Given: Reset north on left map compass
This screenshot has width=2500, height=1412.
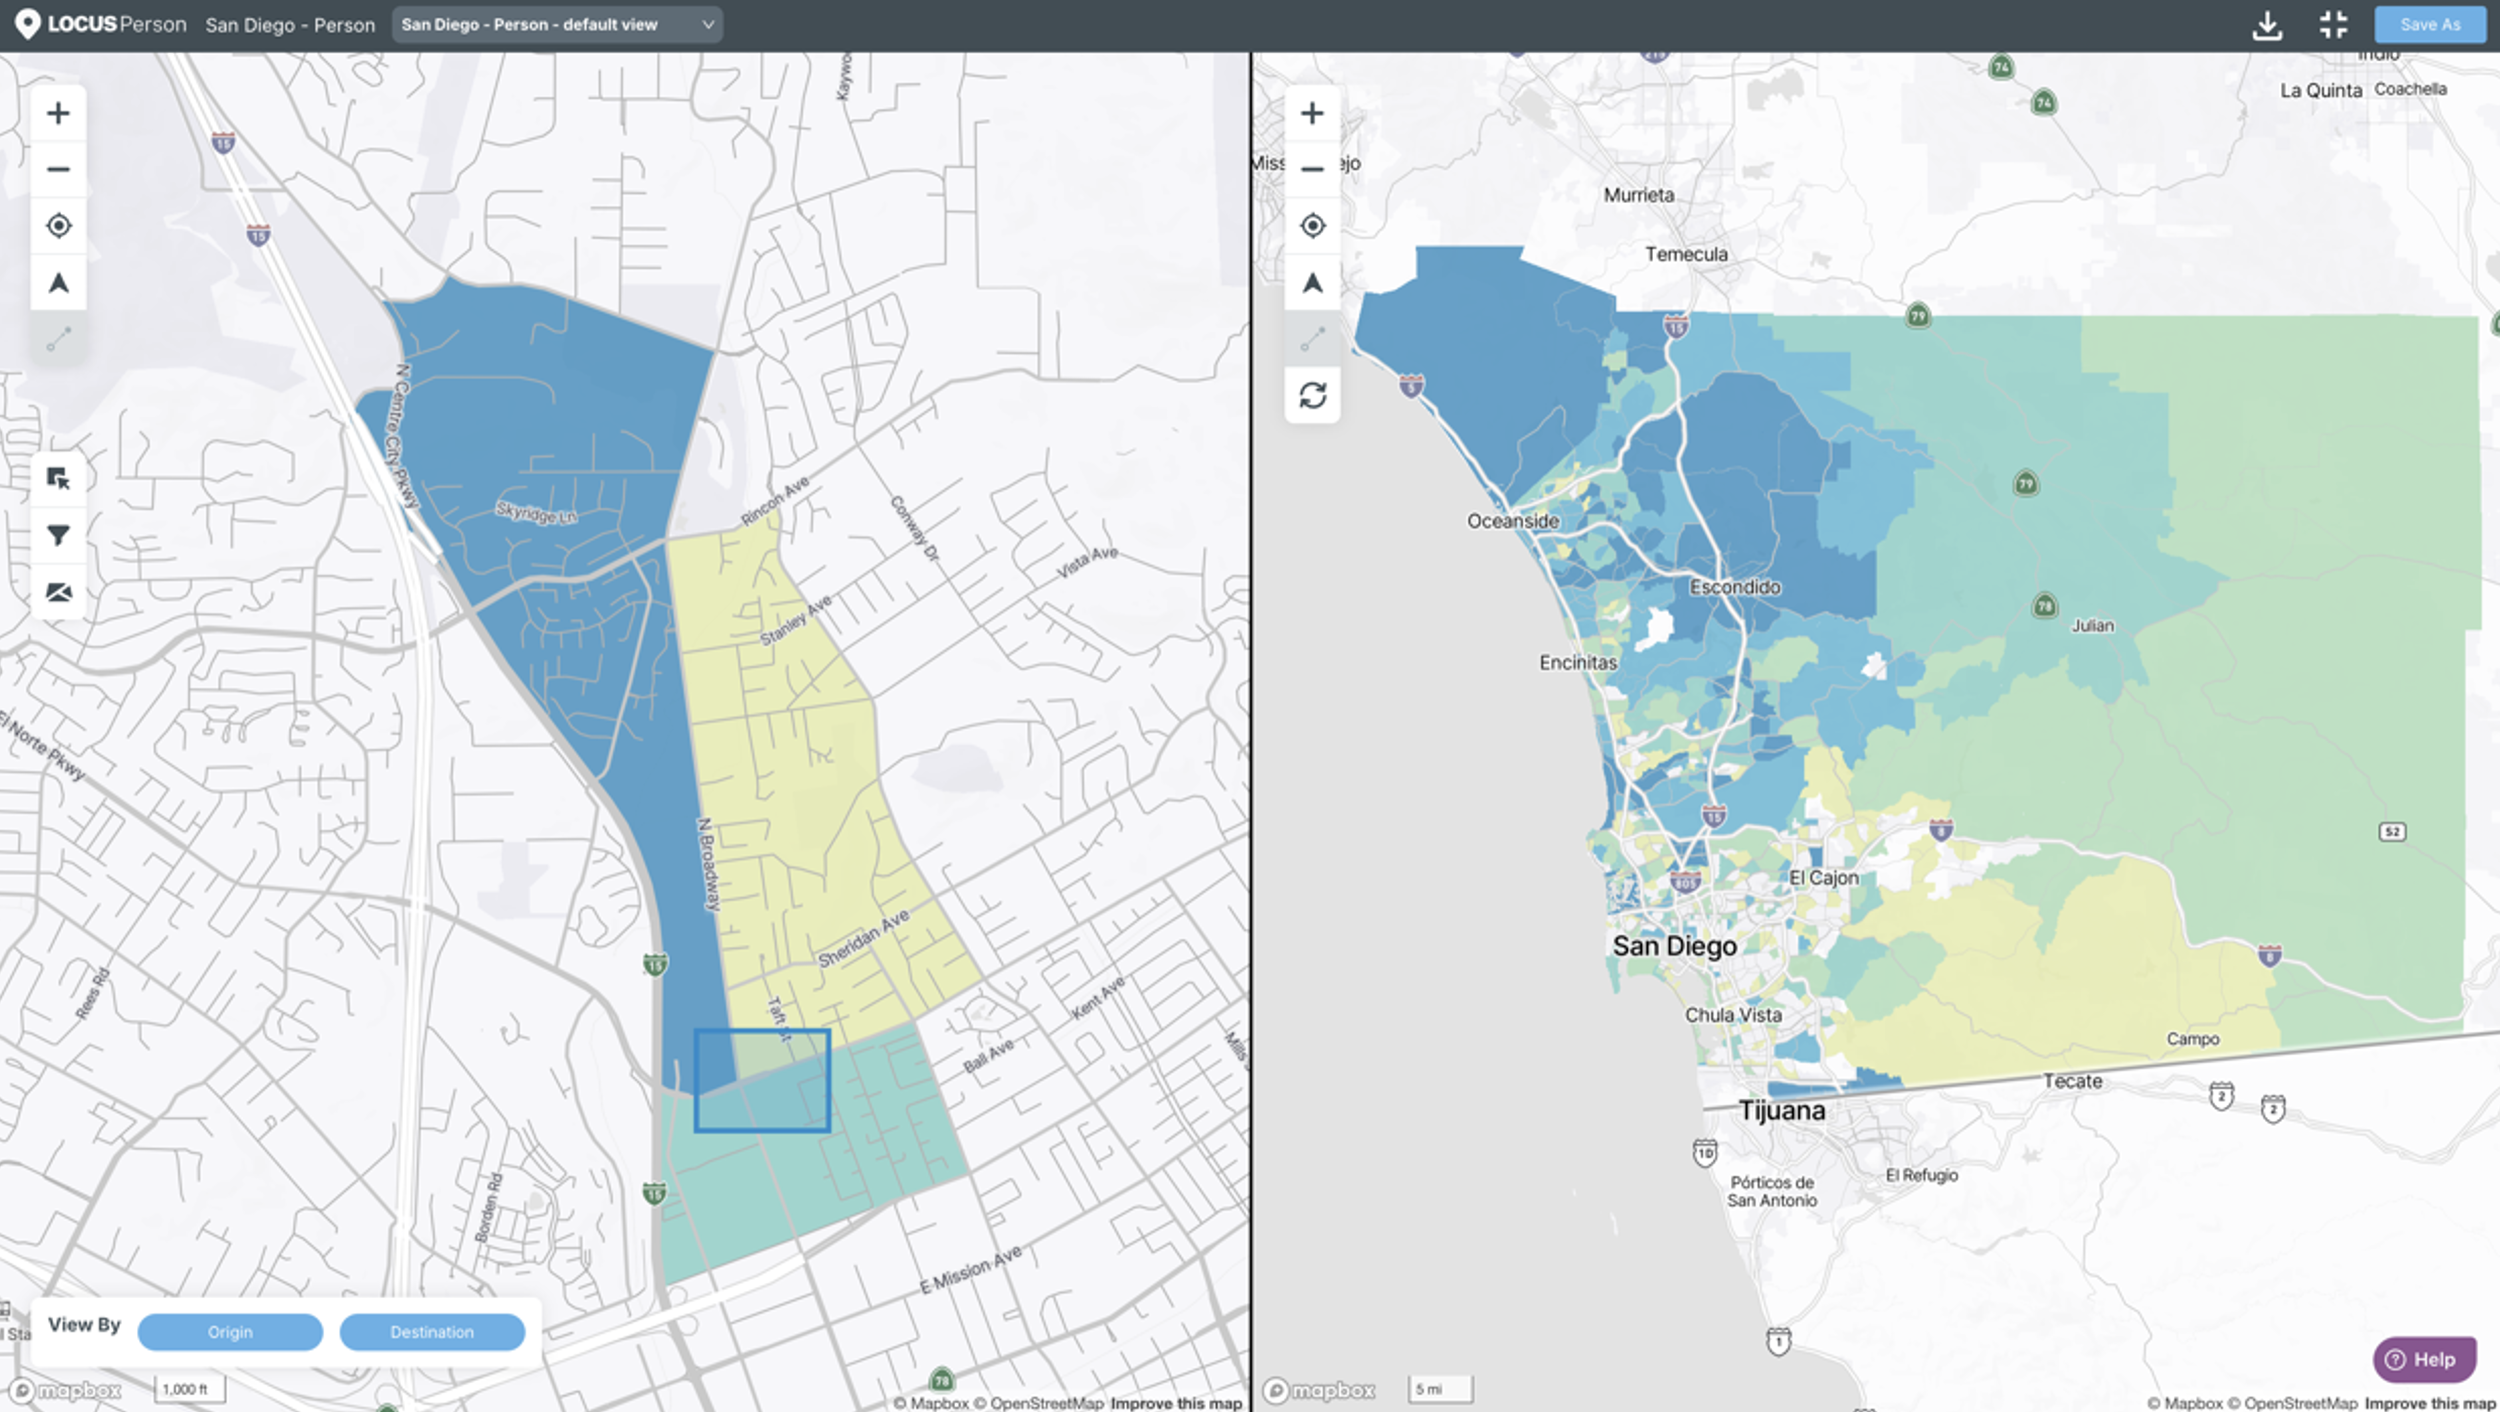Looking at the screenshot, I should 58,283.
